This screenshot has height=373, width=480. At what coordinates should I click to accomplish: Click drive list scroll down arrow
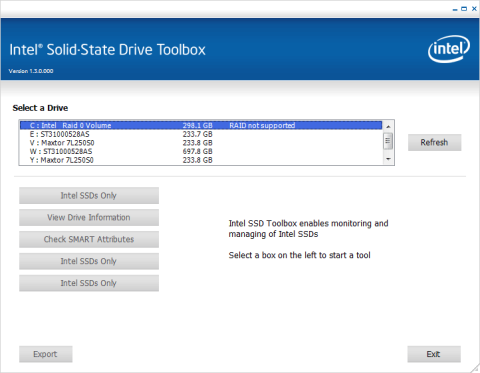[388, 159]
